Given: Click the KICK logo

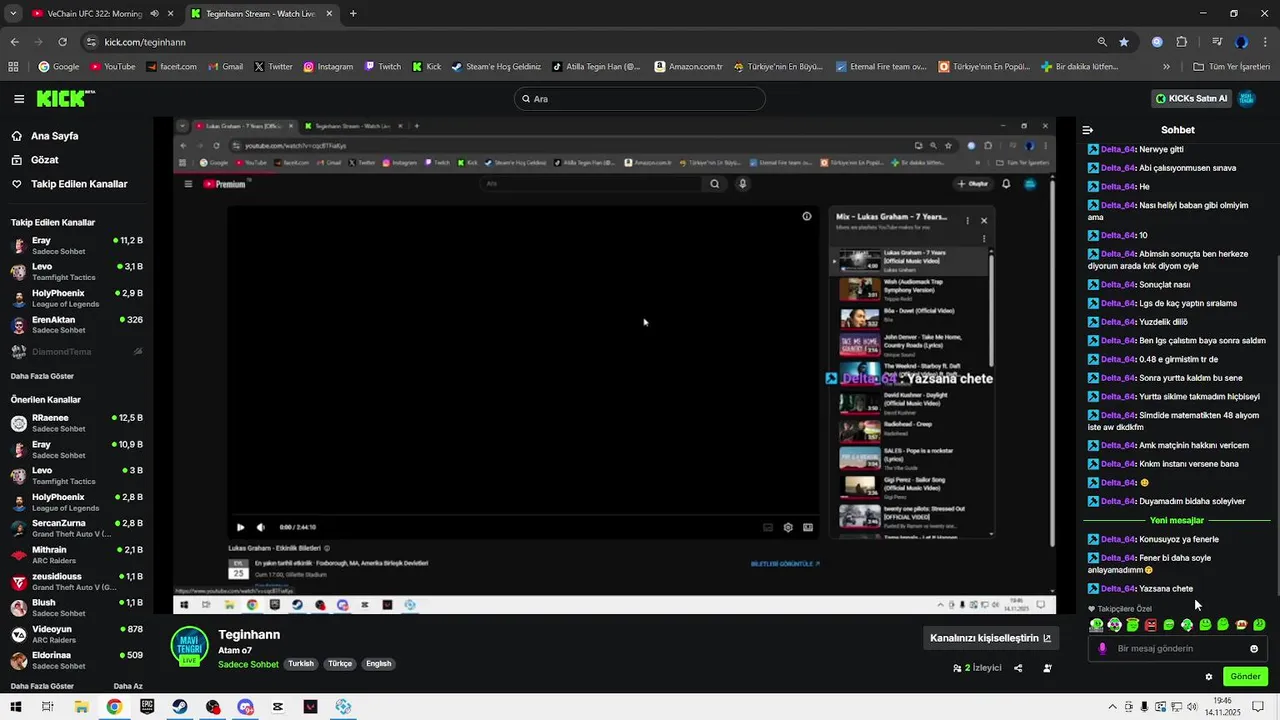Looking at the screenshot, I should coord(65,98).
